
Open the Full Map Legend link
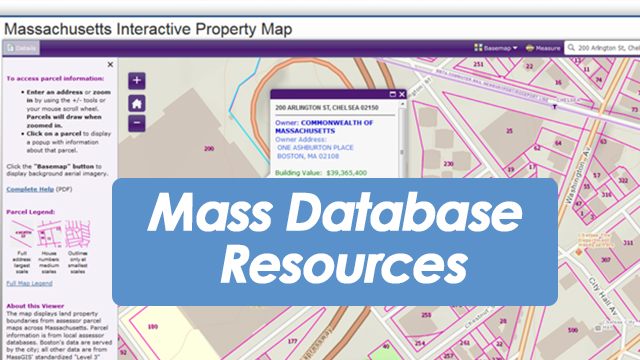click(x=29, y=283)
